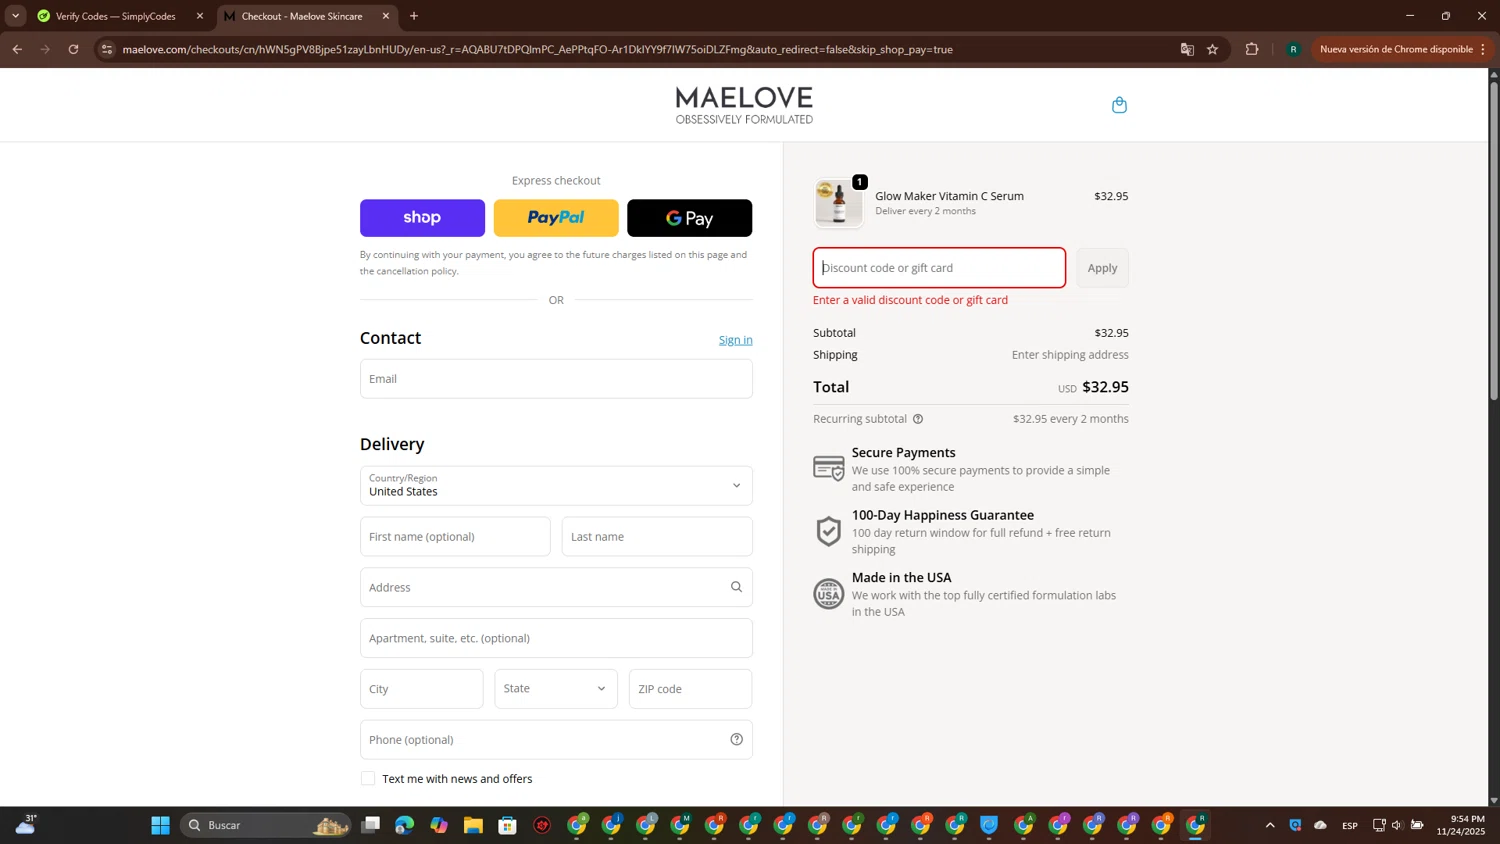The height and width of the screenshot is (844, 1500).
Task: Click the Apartment, suite, etc. field
Action: pos(556,638)
